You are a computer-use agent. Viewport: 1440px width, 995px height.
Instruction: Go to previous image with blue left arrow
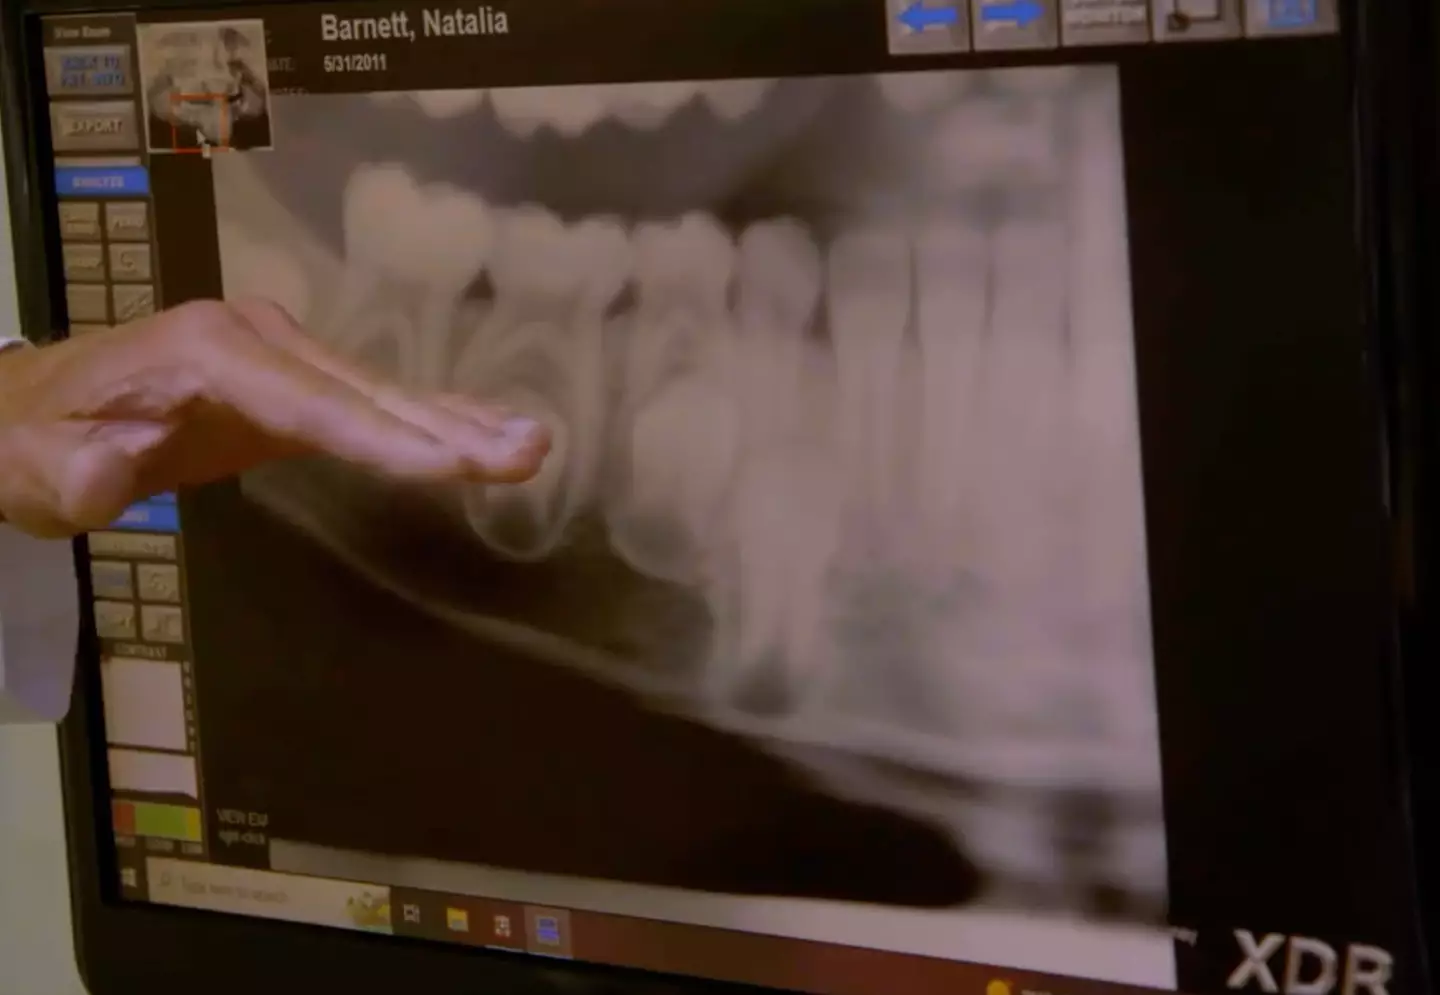click(927, 19)
